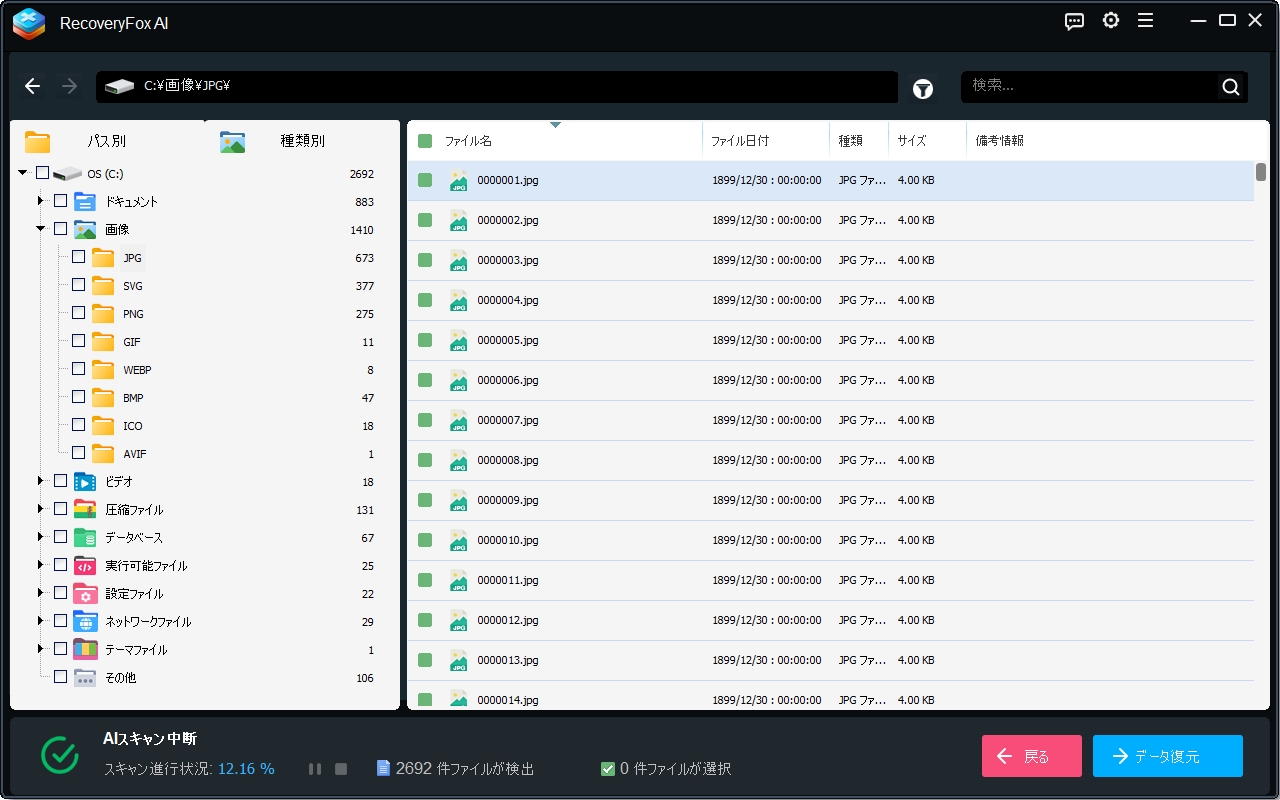Select the checkbox for 0000001.jpg

[425, 180]
